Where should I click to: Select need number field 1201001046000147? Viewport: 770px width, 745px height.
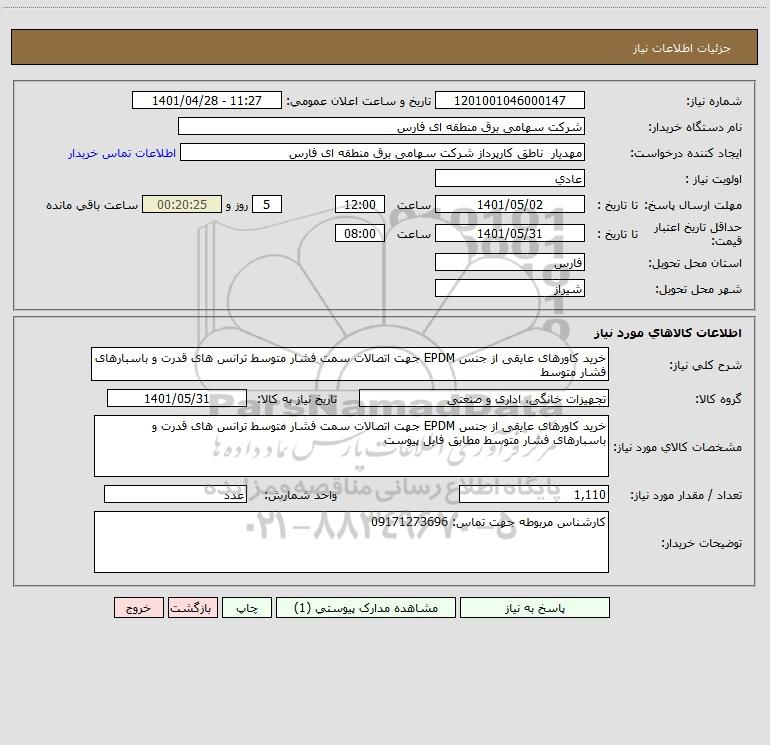click(510, 100)
